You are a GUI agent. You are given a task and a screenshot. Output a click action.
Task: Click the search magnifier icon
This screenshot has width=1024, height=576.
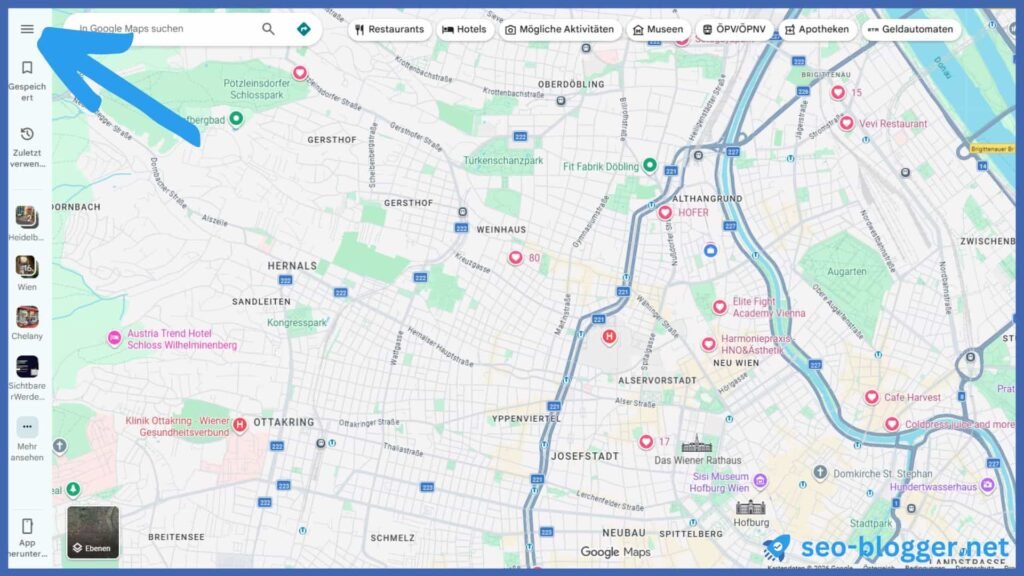click(268, 29)
